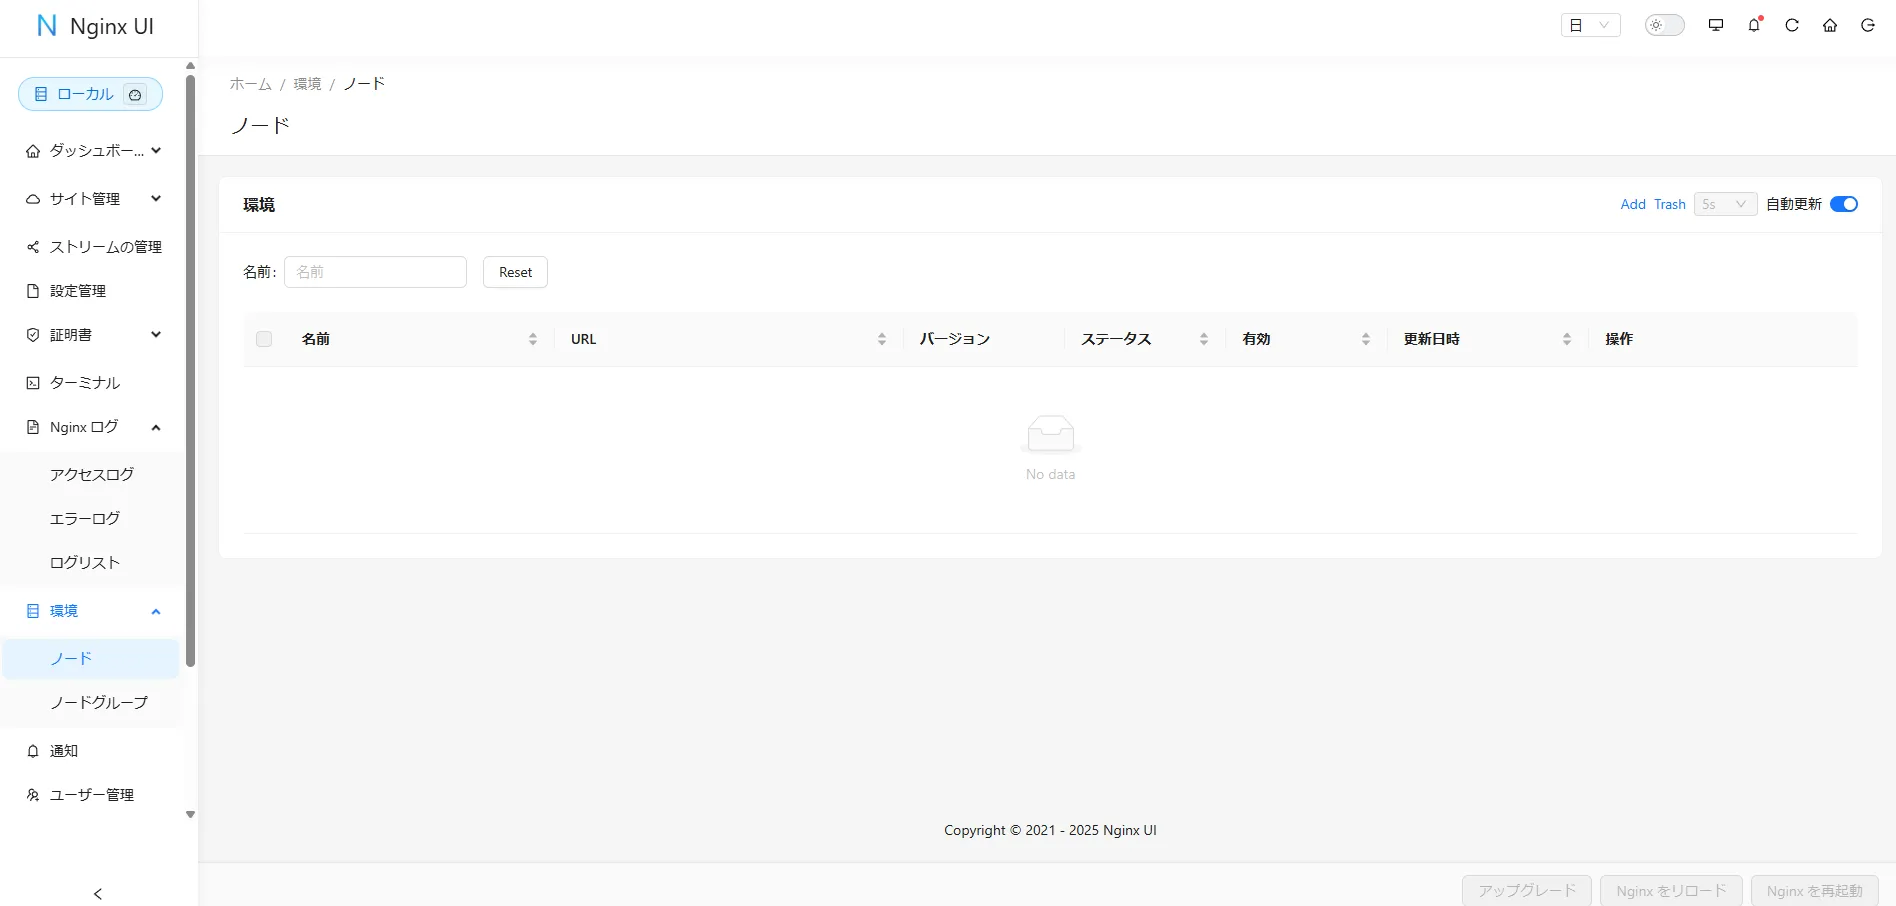Collapse the sidebar with the left arrow
Image resolution: width=1896 pixels, height=906 pixels.
click(98, 894)
